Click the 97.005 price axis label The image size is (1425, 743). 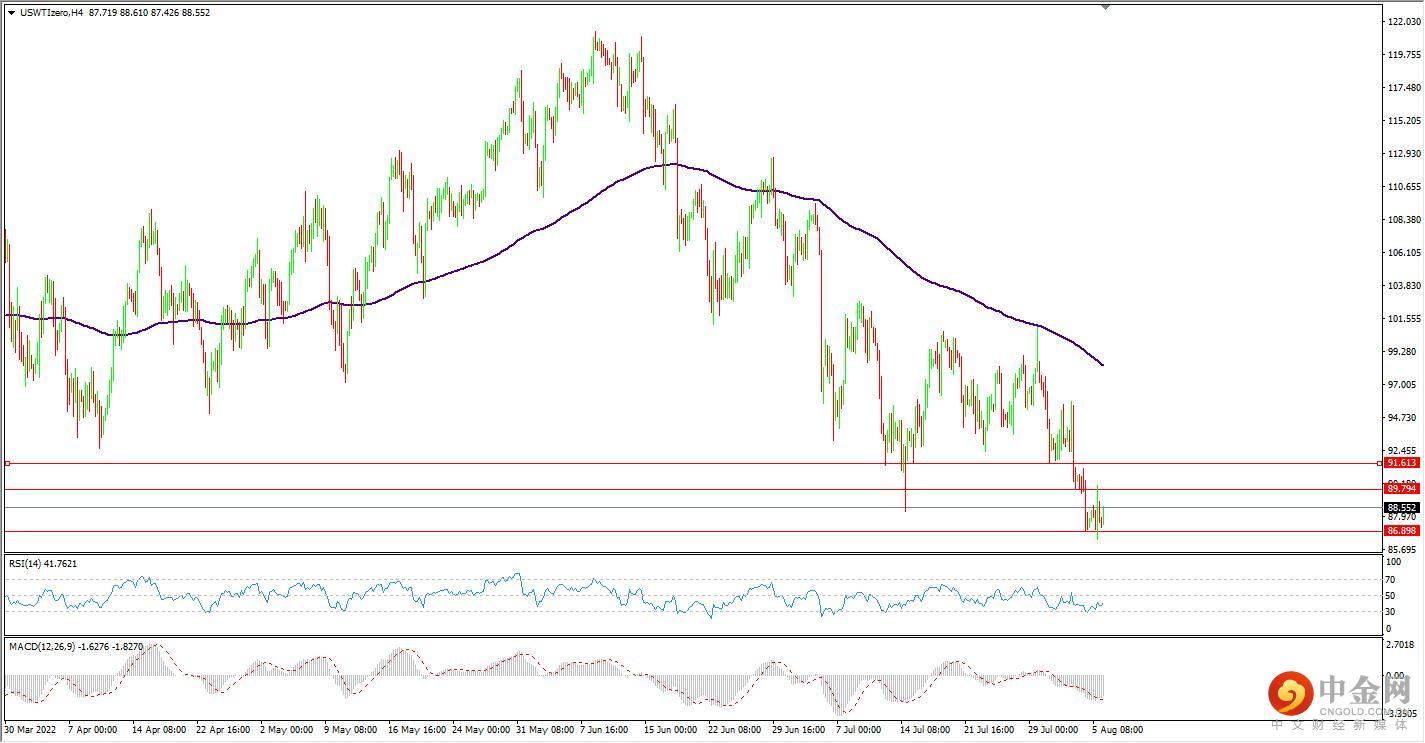pos(1404,385)
